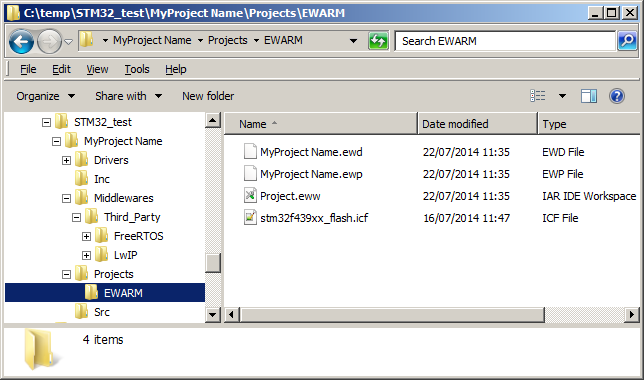Open the dropdown arrow before Projects breadcrumb
Image resolution: width=644 pixels, height=380 pixels.
(200, 40)
